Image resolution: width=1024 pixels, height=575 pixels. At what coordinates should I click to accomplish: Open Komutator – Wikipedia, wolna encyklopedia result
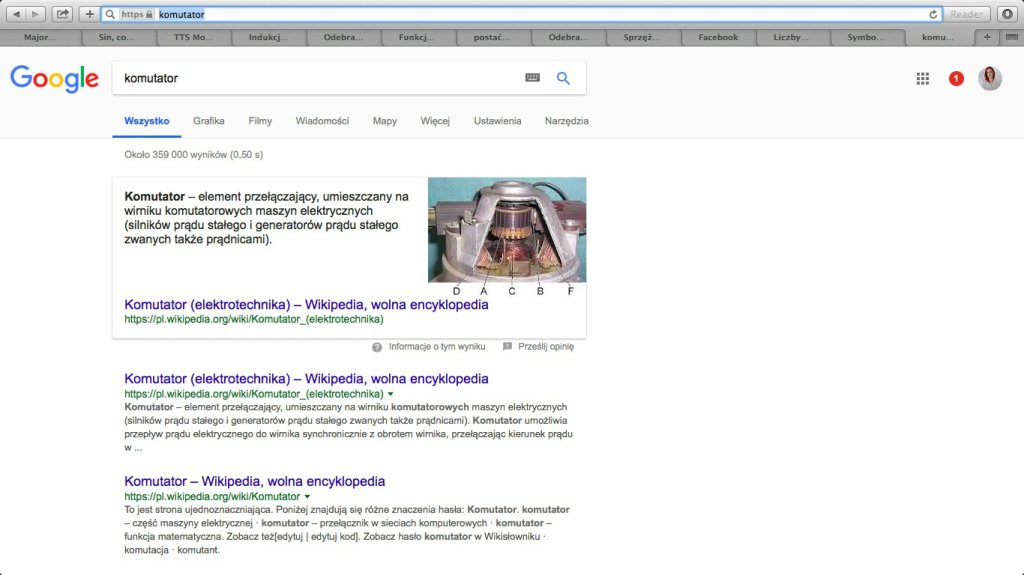click(255, 482)
